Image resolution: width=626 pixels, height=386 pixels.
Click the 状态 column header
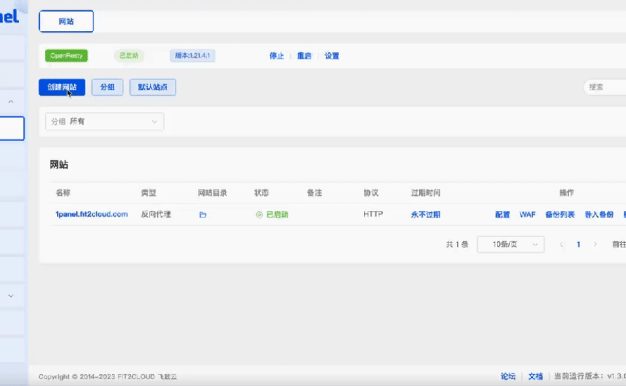[261, 193]
